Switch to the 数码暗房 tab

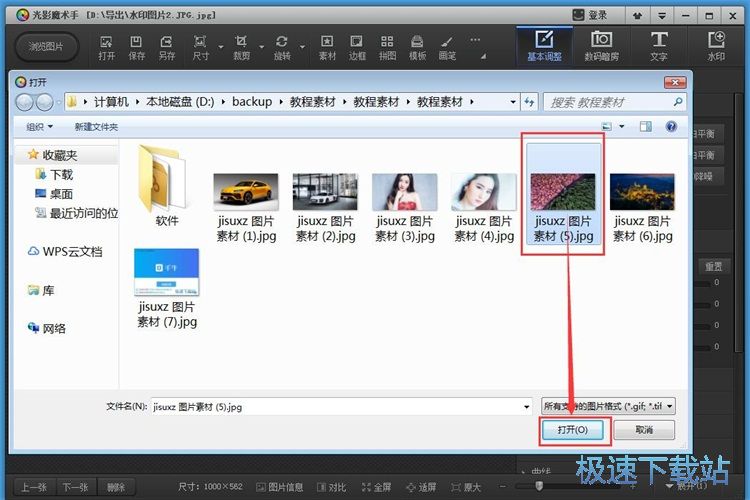(601, 46)
